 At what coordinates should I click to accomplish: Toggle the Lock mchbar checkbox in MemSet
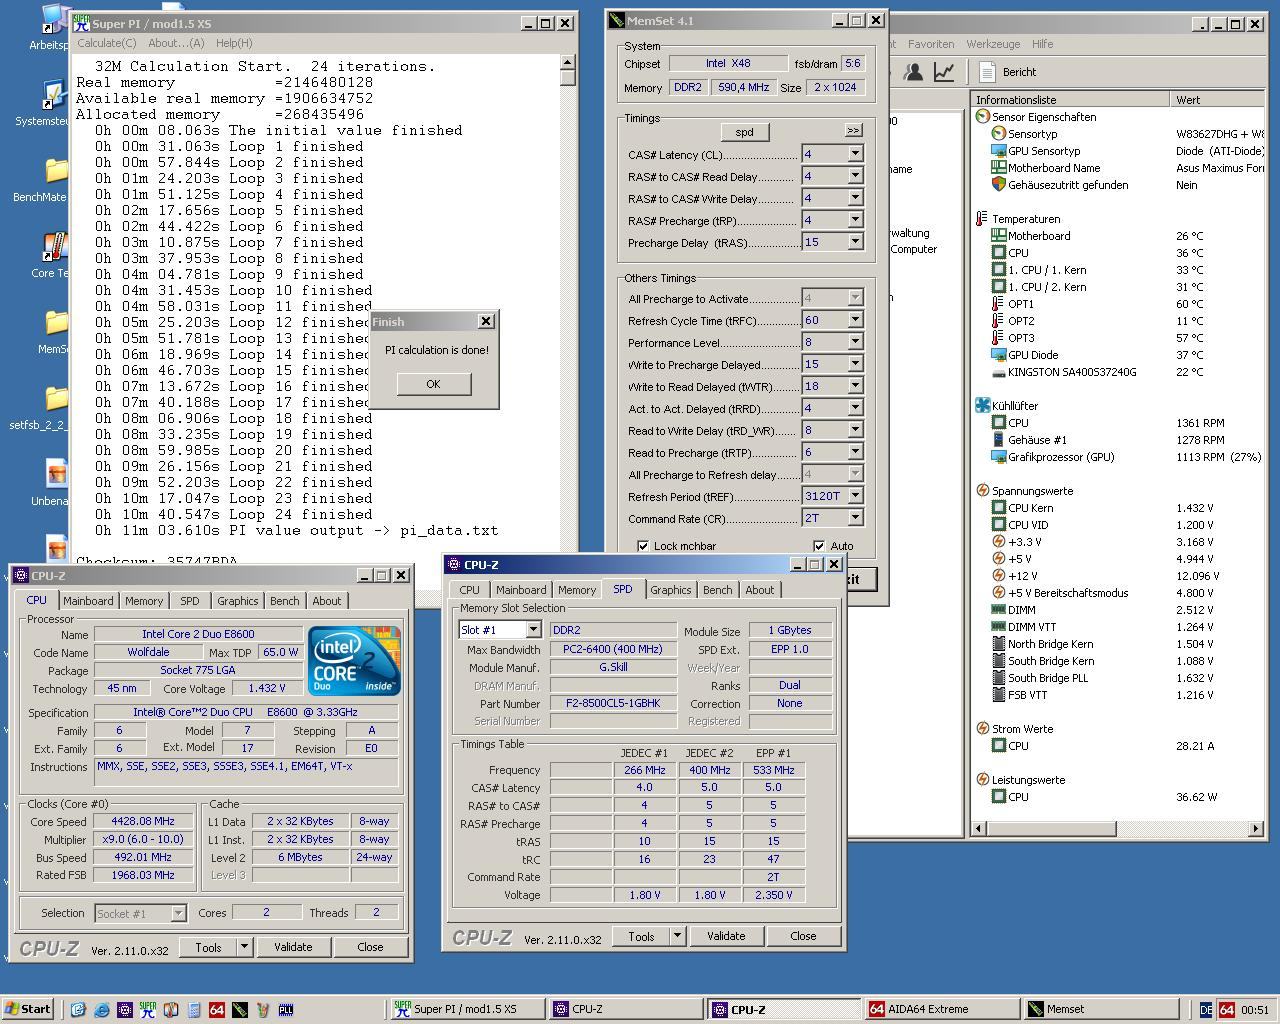click(x=643, y=546)
